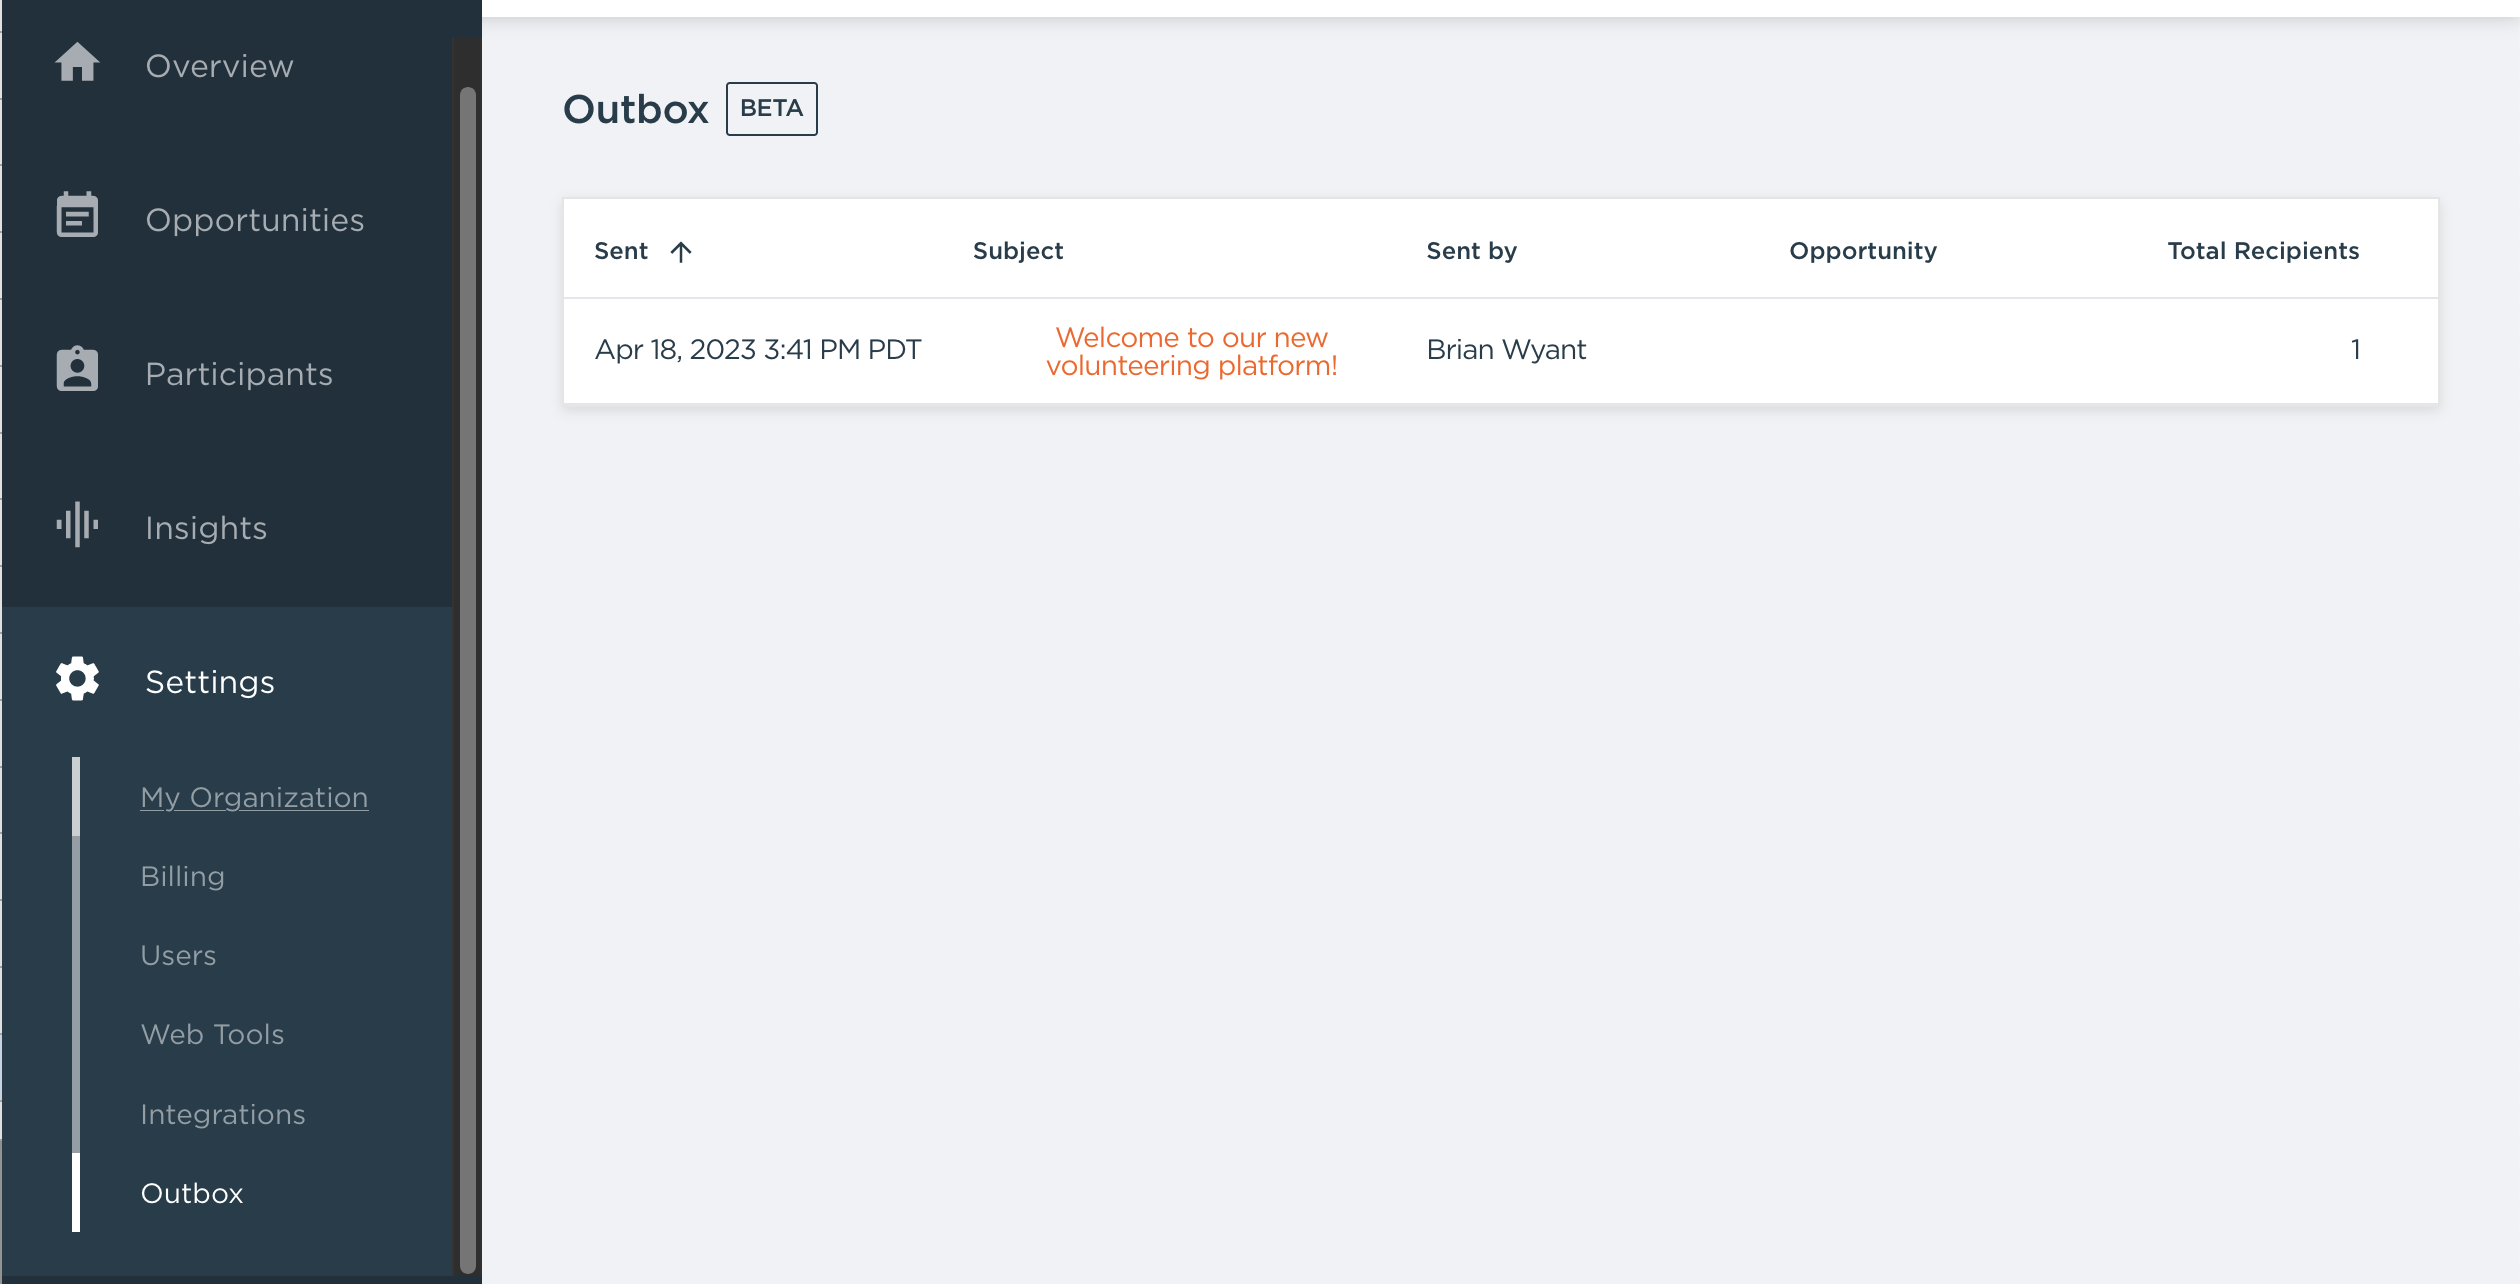Click the Settings gear icon
The image size is (2520, 1284).
(x=77, y=680)
